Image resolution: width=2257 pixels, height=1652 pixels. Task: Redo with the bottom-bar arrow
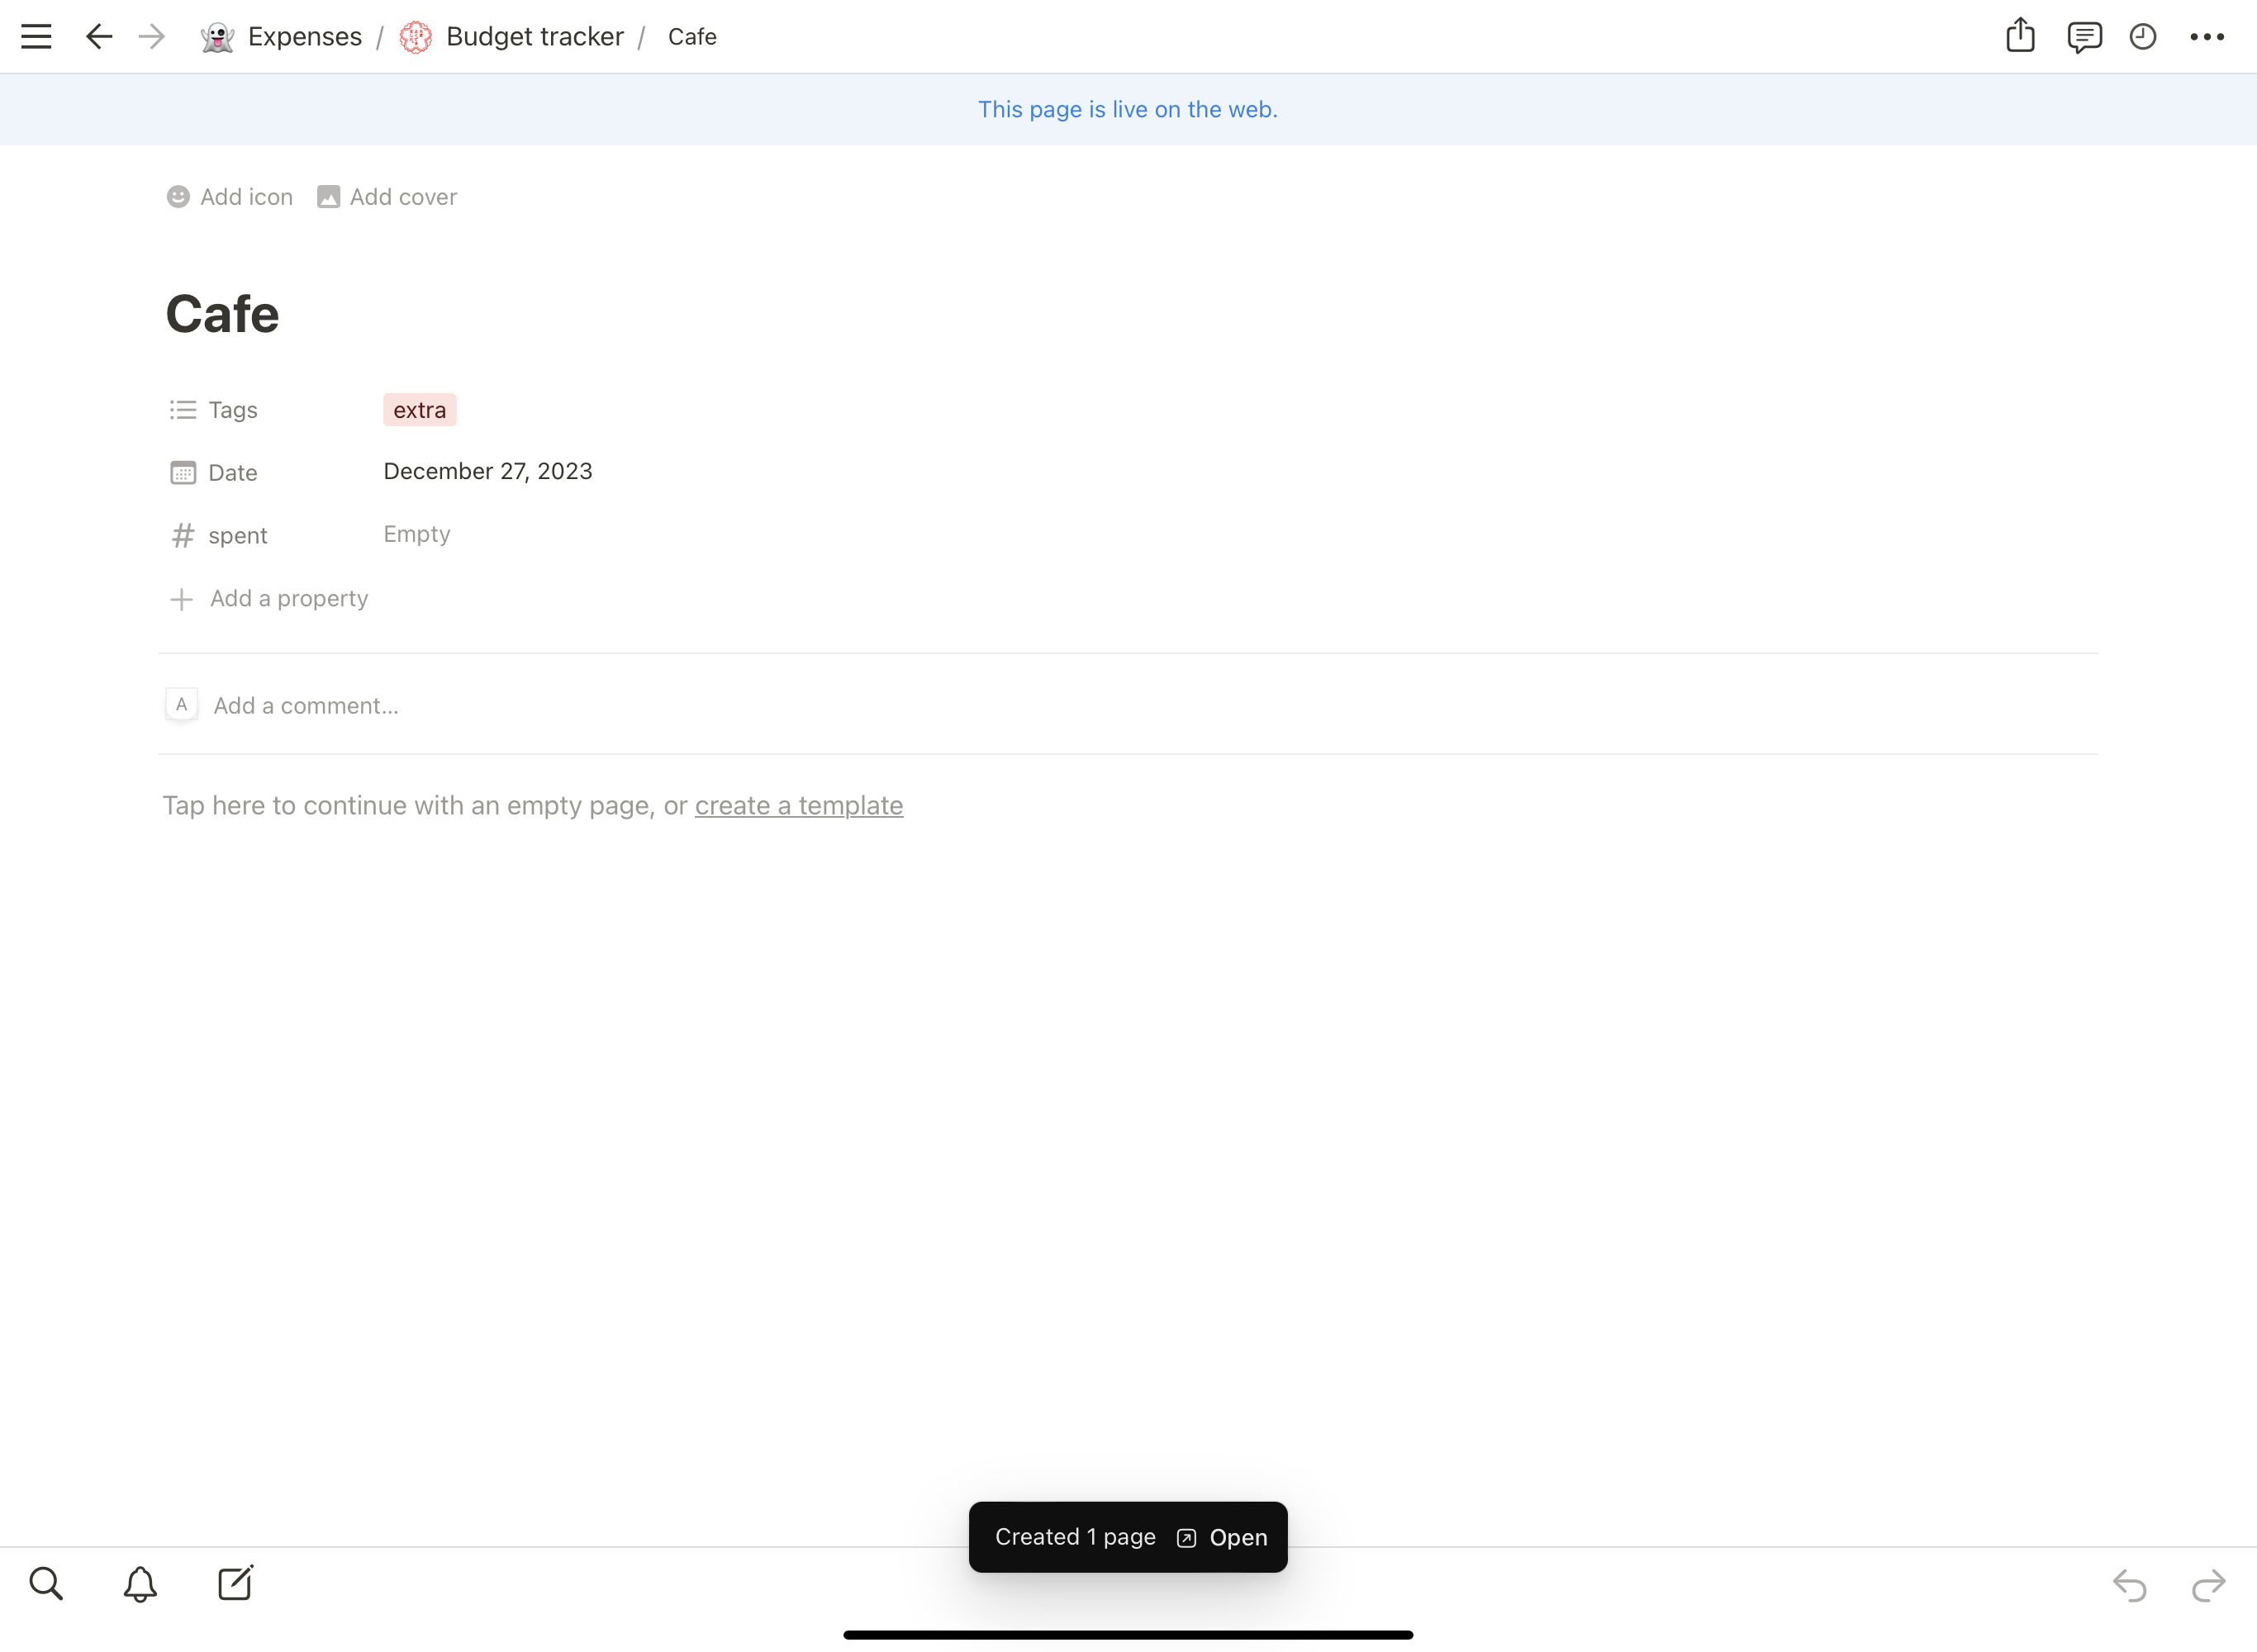tap(2208, 1586)
